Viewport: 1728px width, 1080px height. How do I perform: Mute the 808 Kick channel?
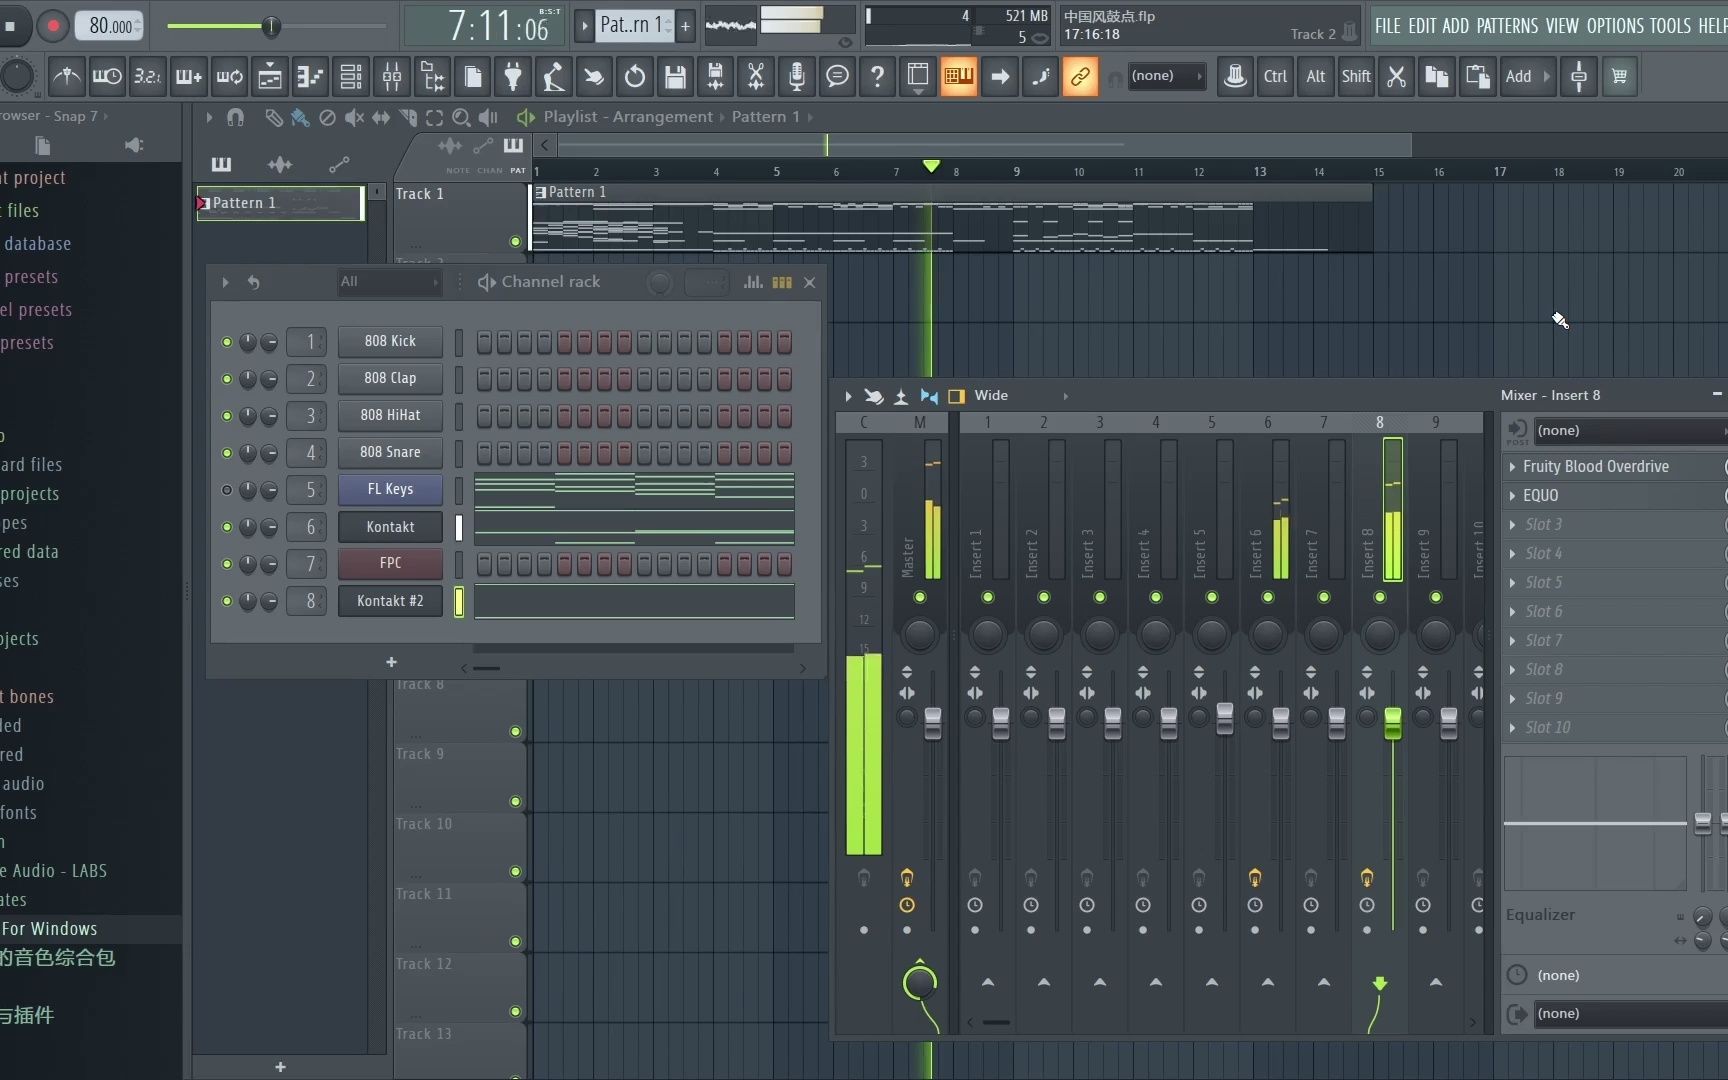227,342
